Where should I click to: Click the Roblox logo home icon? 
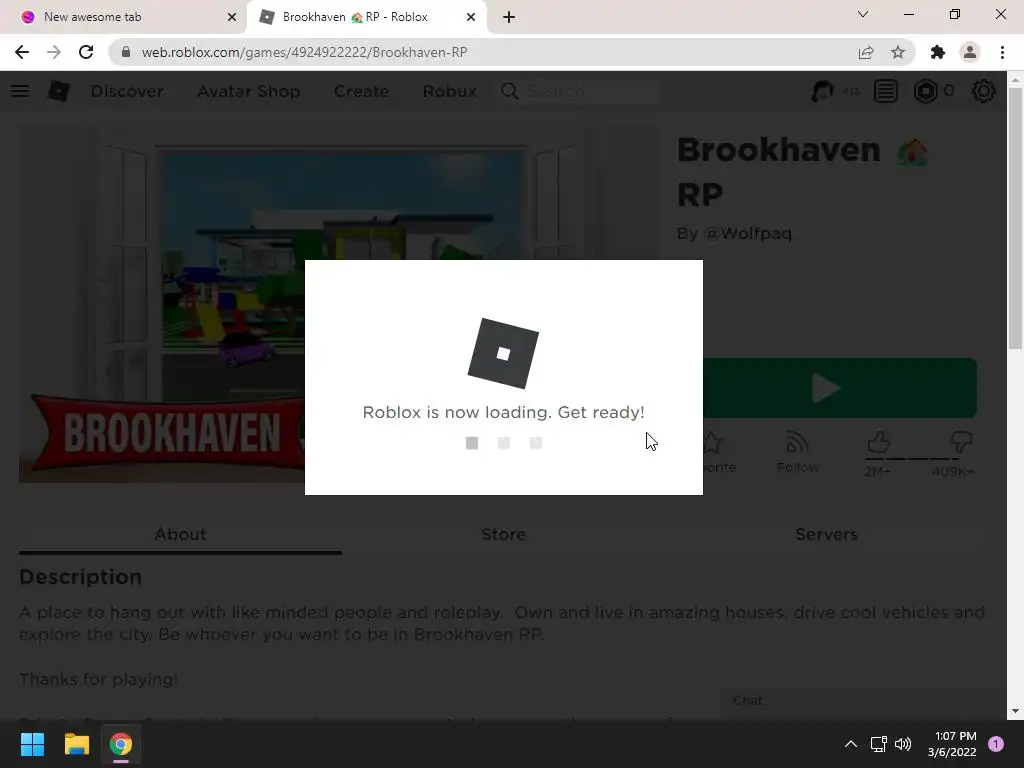58,91
